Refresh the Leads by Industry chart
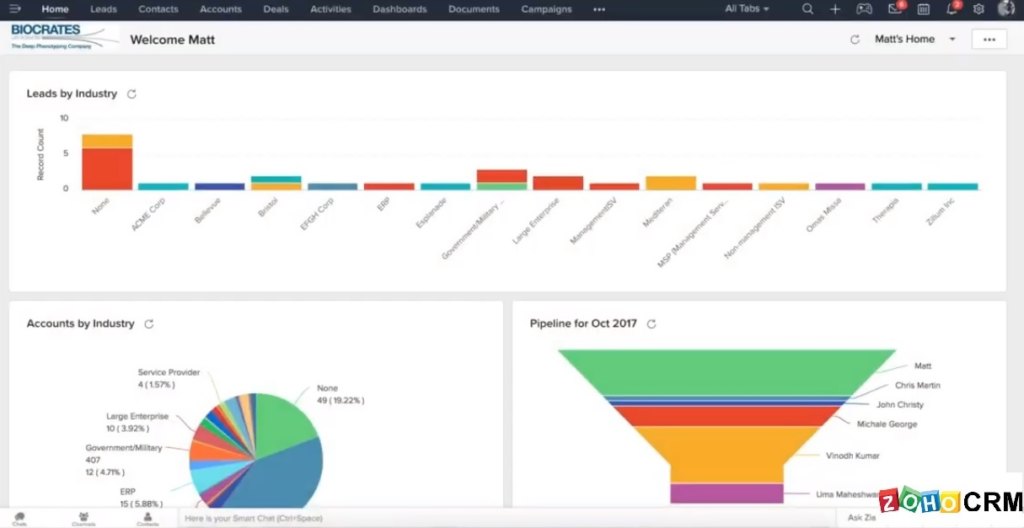Screen dimensions: 1024x528 [131, 94]
